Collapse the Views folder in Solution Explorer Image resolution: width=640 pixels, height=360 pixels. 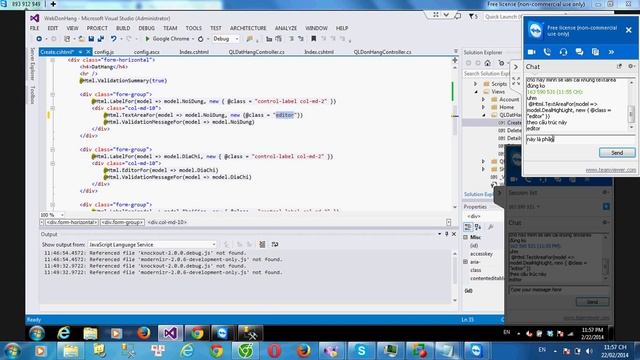coord(476,92)
